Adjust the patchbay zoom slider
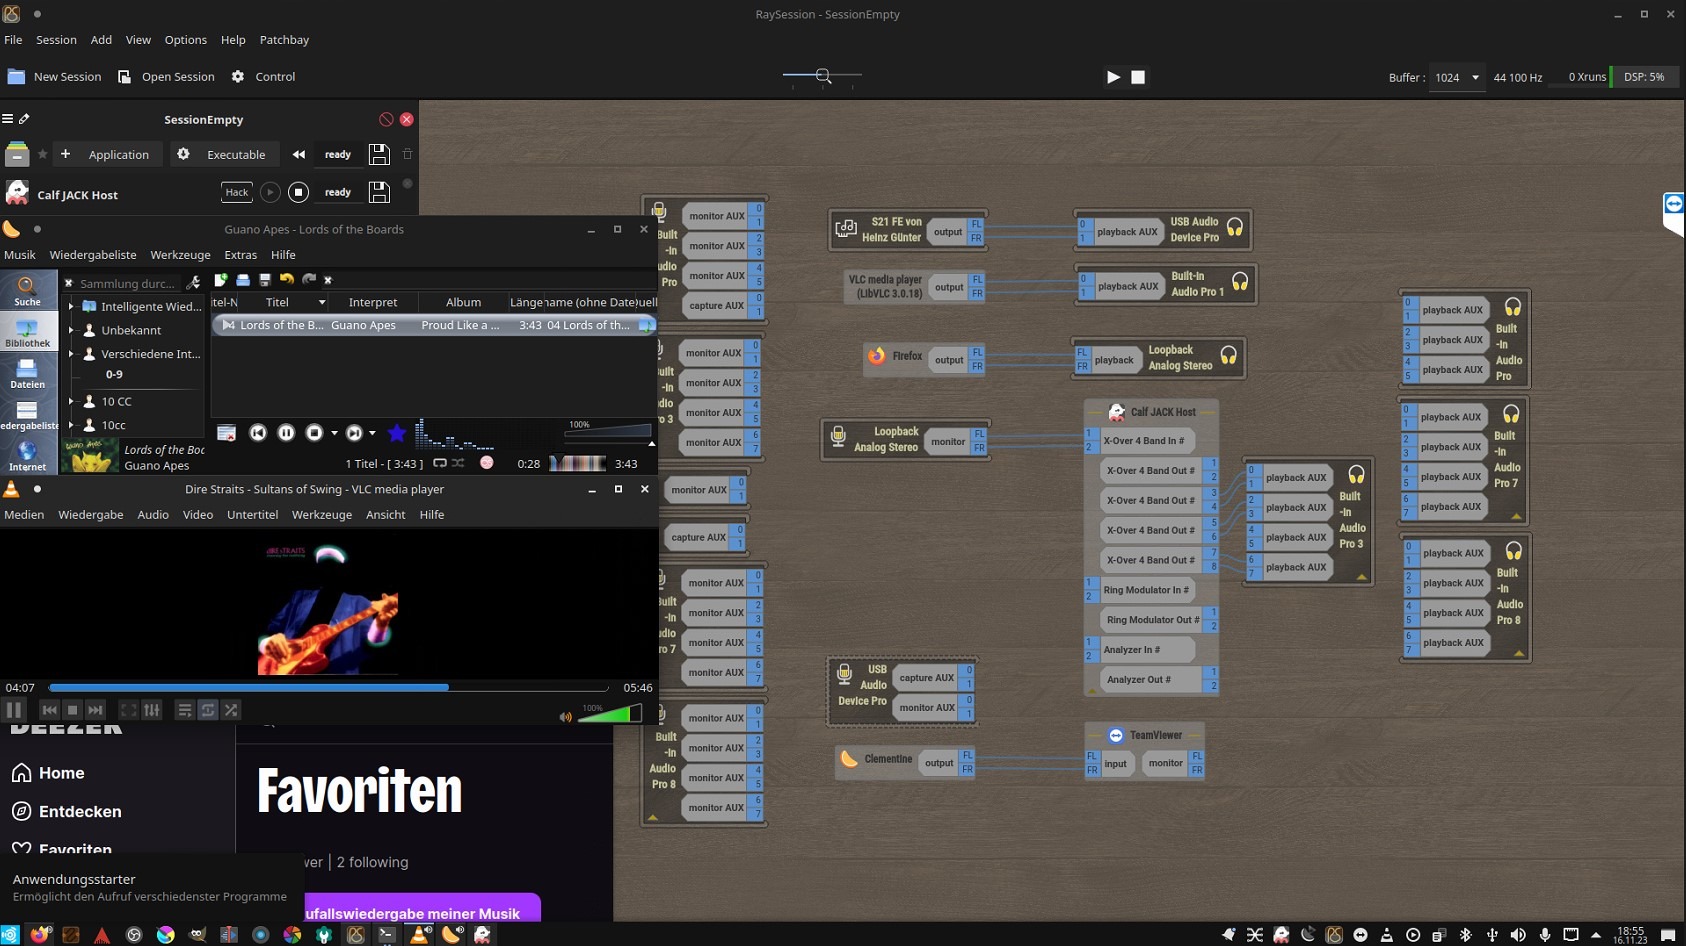Screen dimensions: 1686x946 tap(822, 75)
